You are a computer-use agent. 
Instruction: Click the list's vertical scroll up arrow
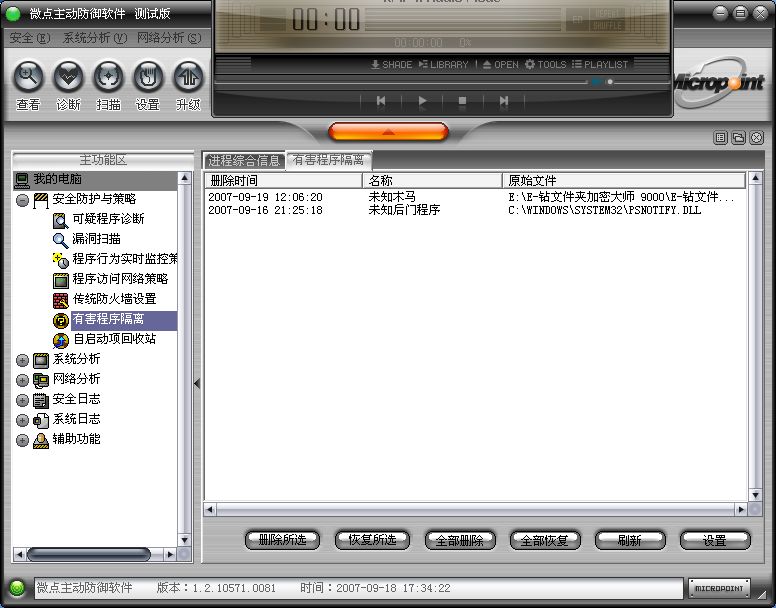[755, 178]
